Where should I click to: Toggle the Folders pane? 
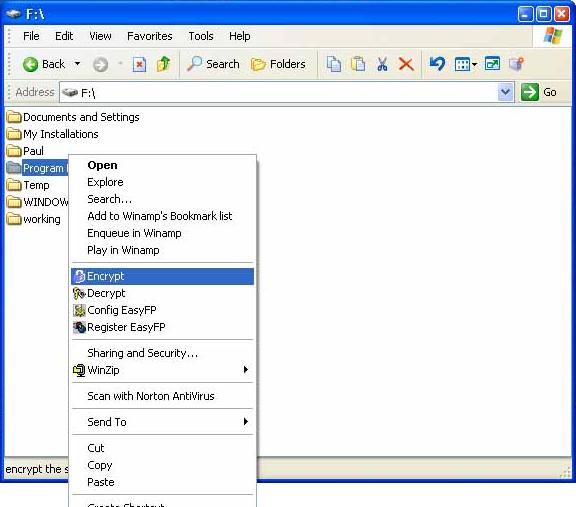pyautogui.click(x=278, y=64)
